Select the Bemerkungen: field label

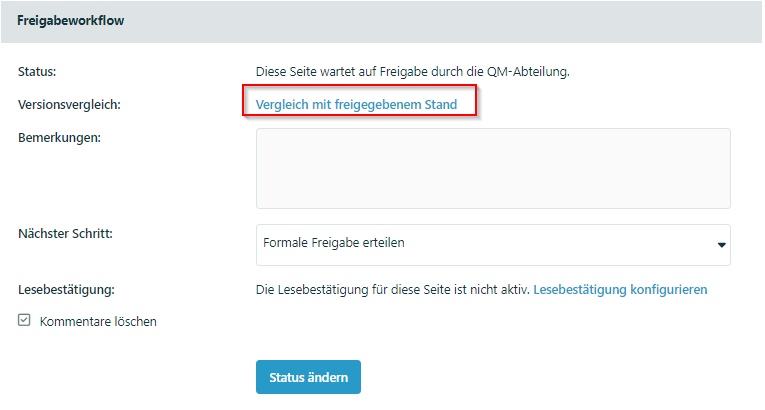point(60,138)
